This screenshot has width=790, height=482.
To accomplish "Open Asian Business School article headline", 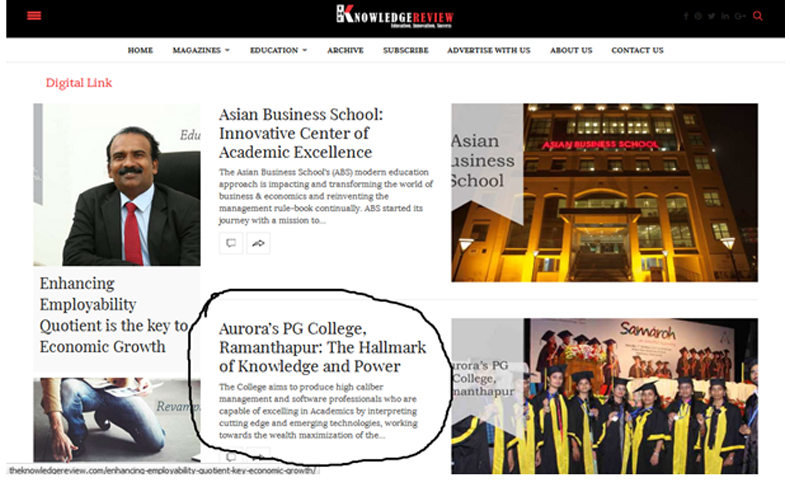I will click(x=301, y=133).
